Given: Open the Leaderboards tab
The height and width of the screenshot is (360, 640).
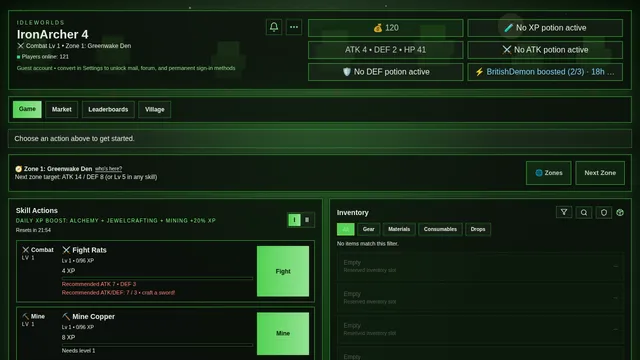Looking at the screenshot, I should (108, 109).
